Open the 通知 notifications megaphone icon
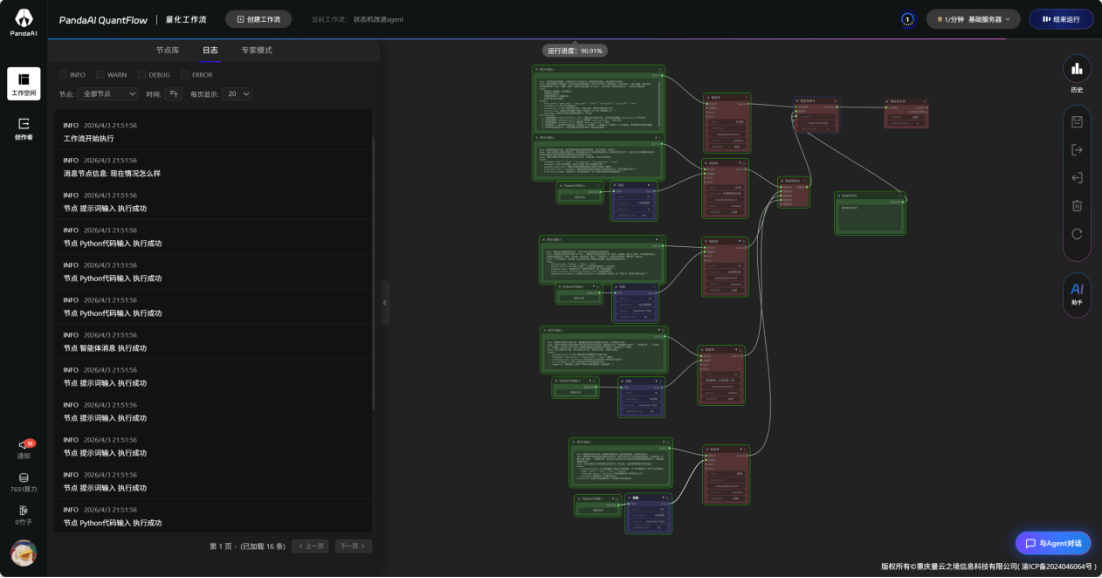The width and height of the screenshot is (1102, 578). (24, 446)
